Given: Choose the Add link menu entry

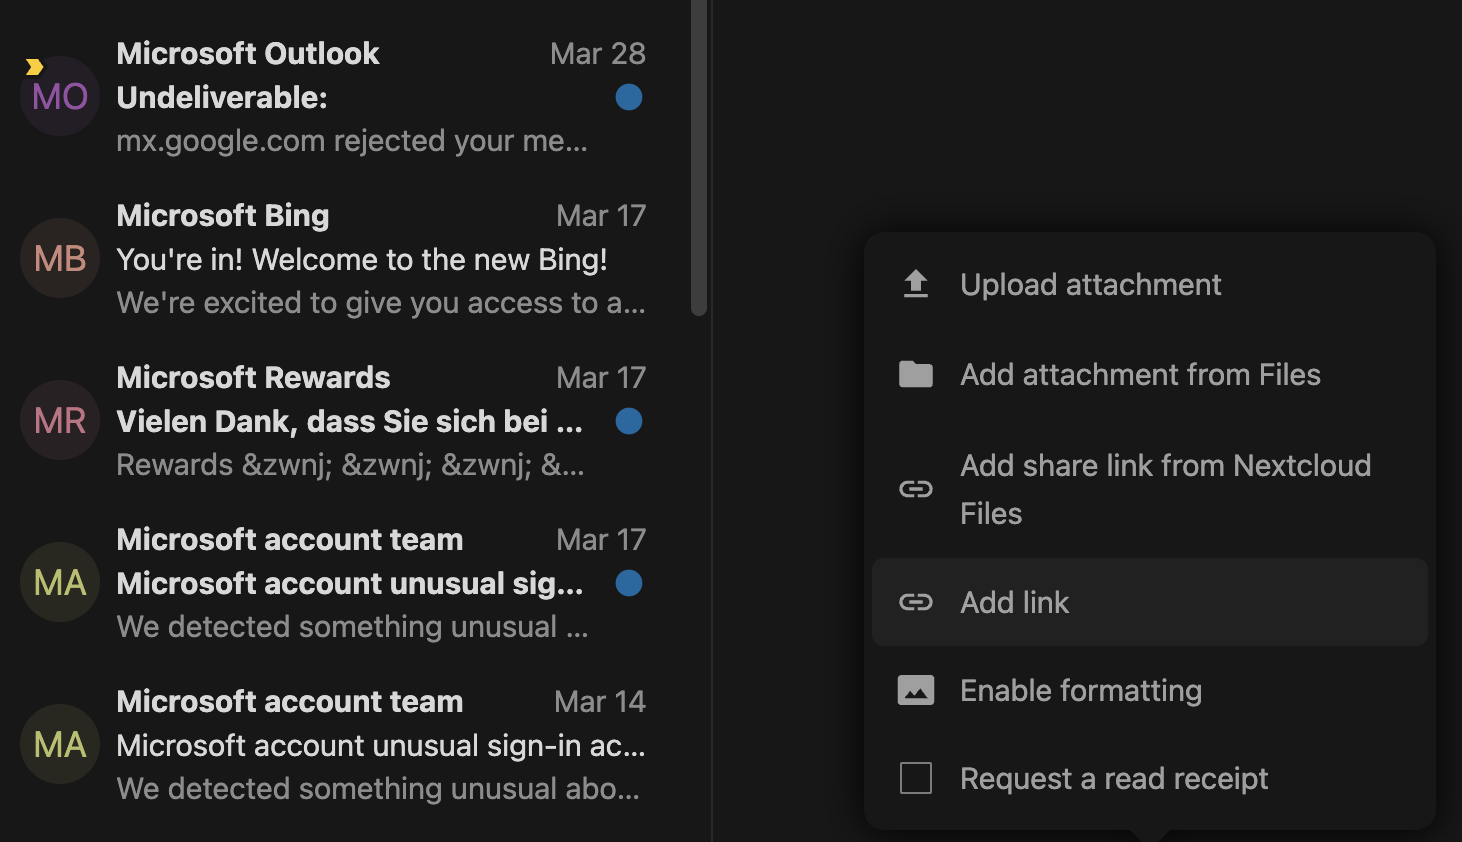Looking at the screenshot, I should 1150,602.
